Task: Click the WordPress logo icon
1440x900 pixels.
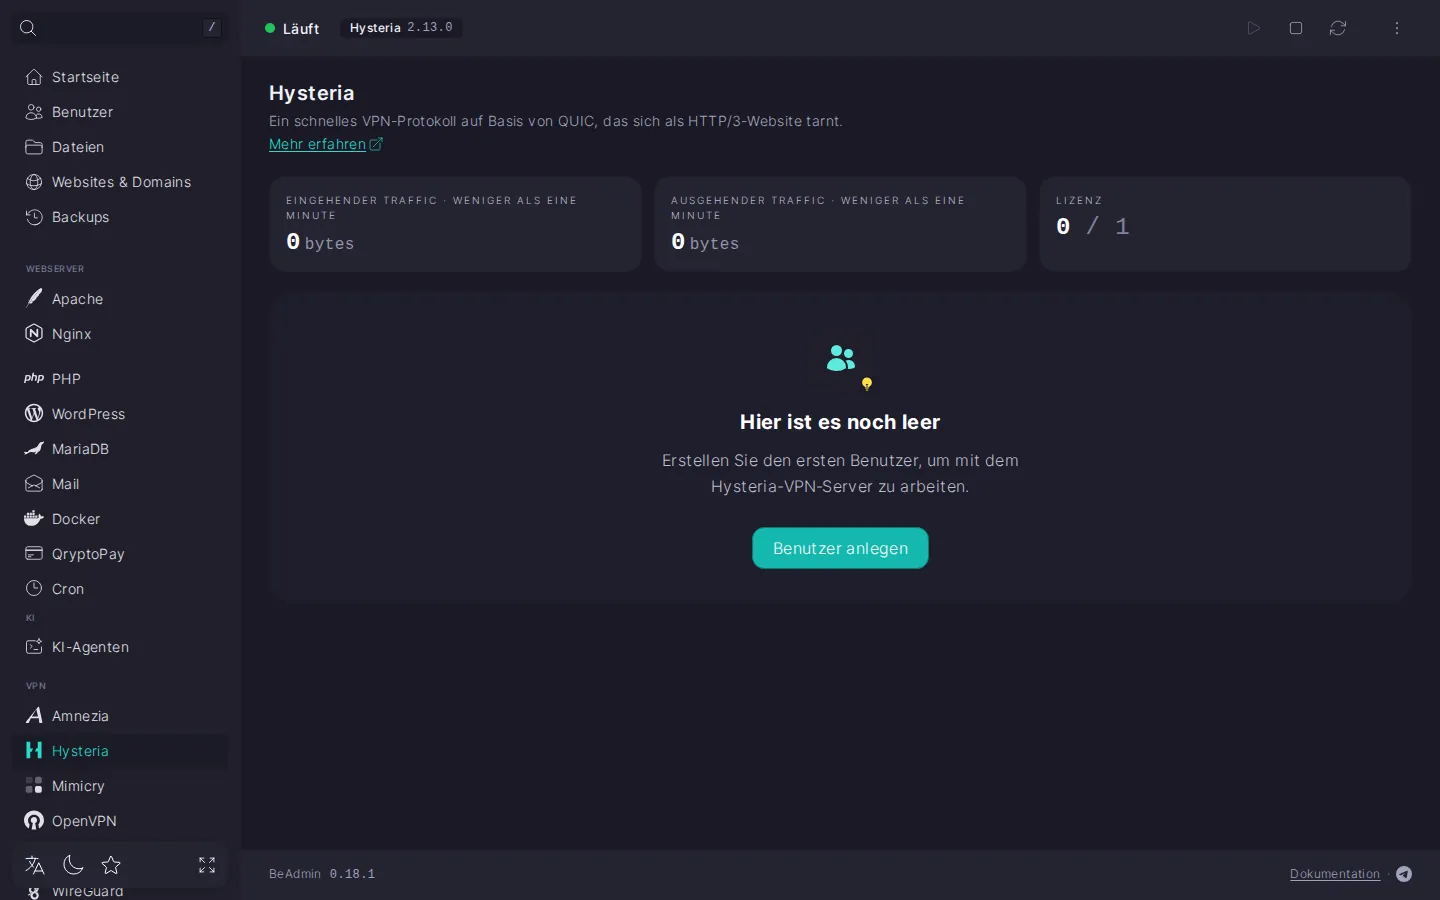Action: tap(34, 414)
